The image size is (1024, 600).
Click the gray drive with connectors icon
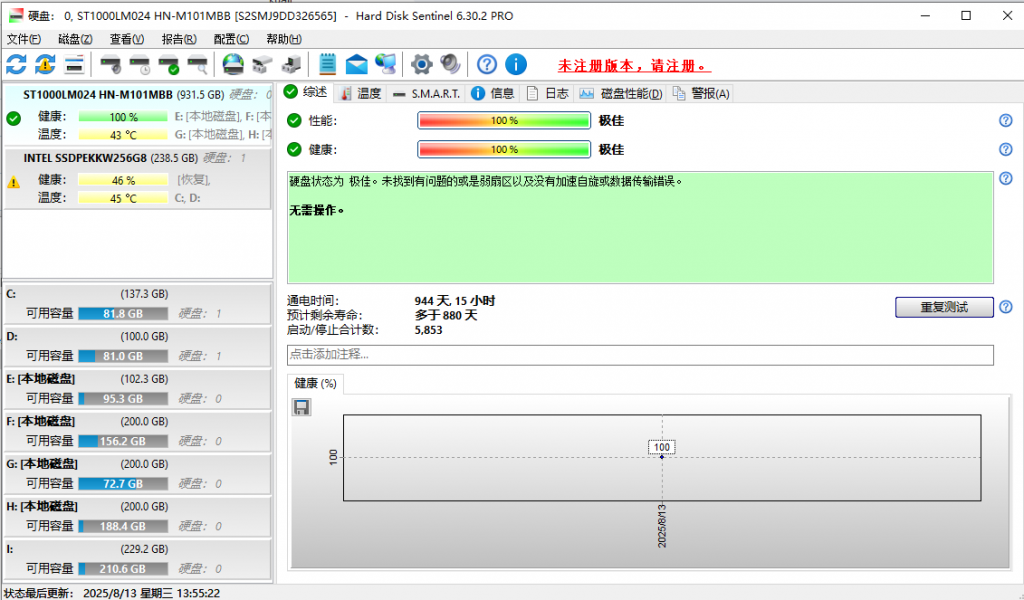262,65
